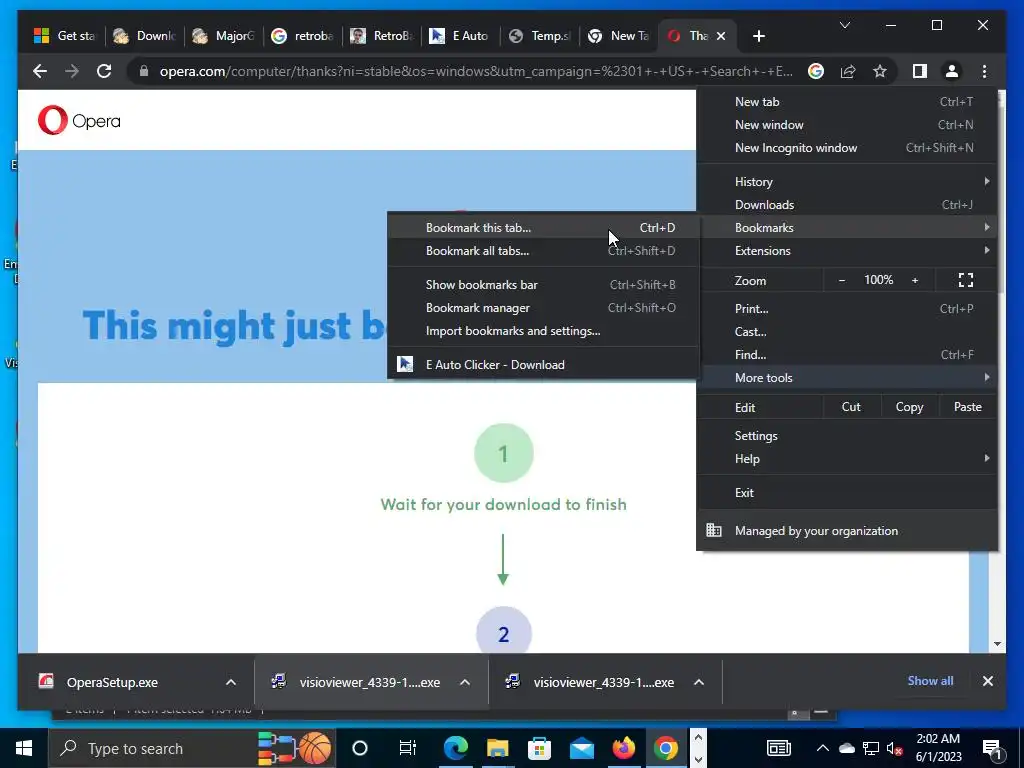This screenshot has width=1024, height=768.
Task: Close the downloads bar
Action: pos(987,681)
